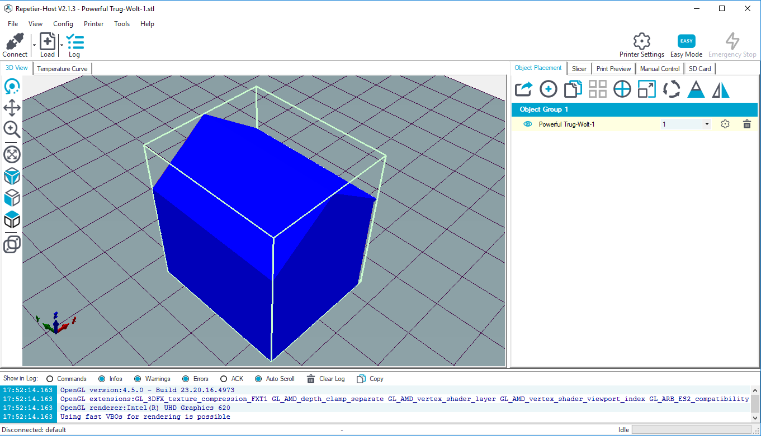Toggle parallel projection icon
The width and height of the screenshot is (761, 436).
(12, 244)
